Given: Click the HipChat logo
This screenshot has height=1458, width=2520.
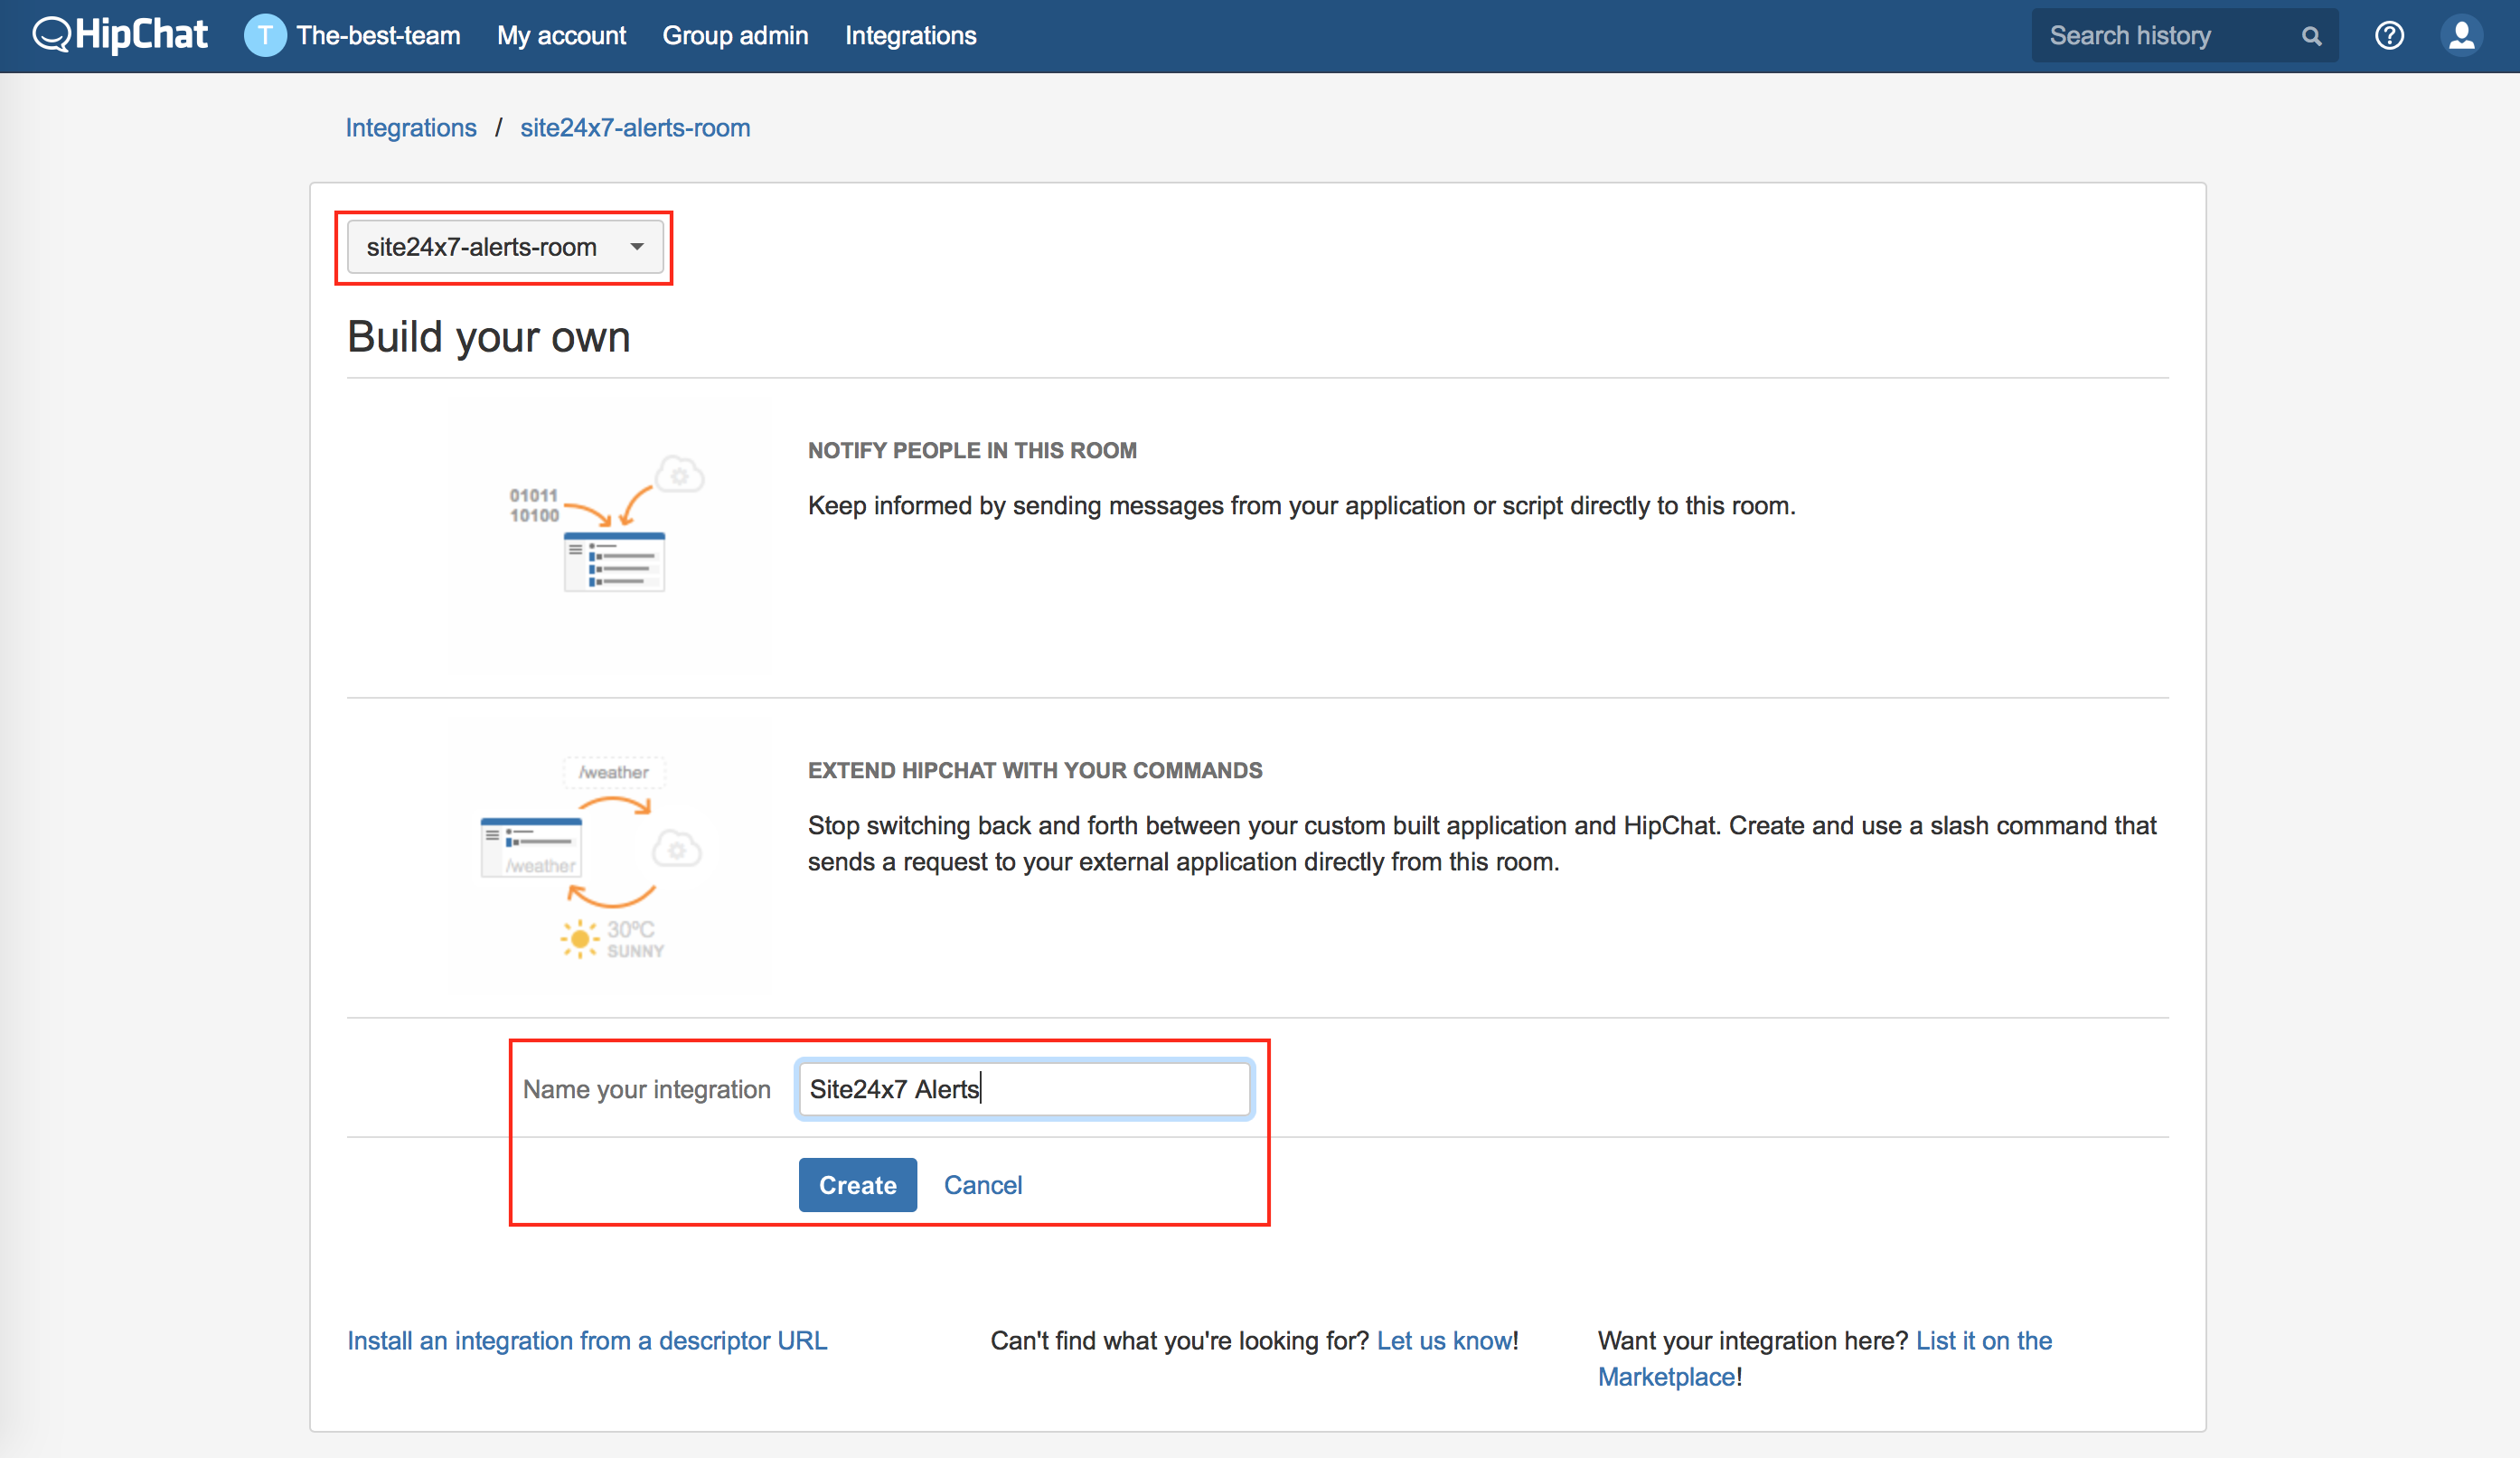Looking at the screenshot, I should click(x=120, y=35).
